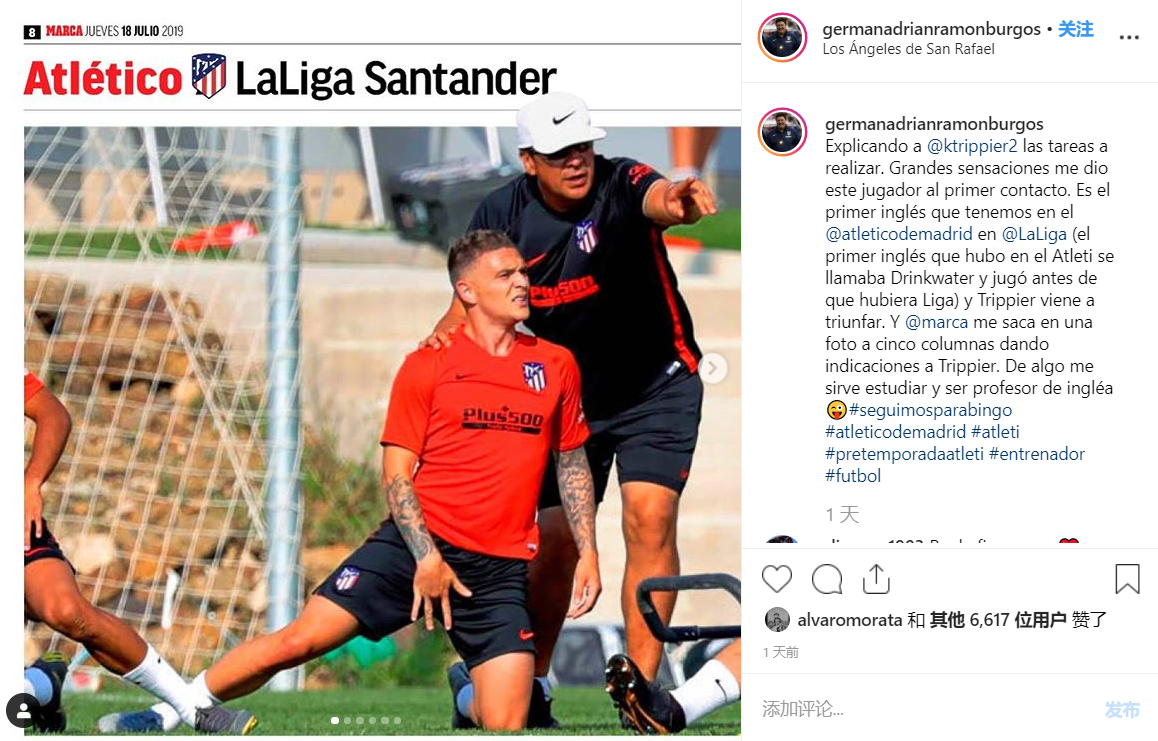Screen dimensions: 1158x741
Task: Jump to second carousel dot indicator
Action: click(347, 720)
